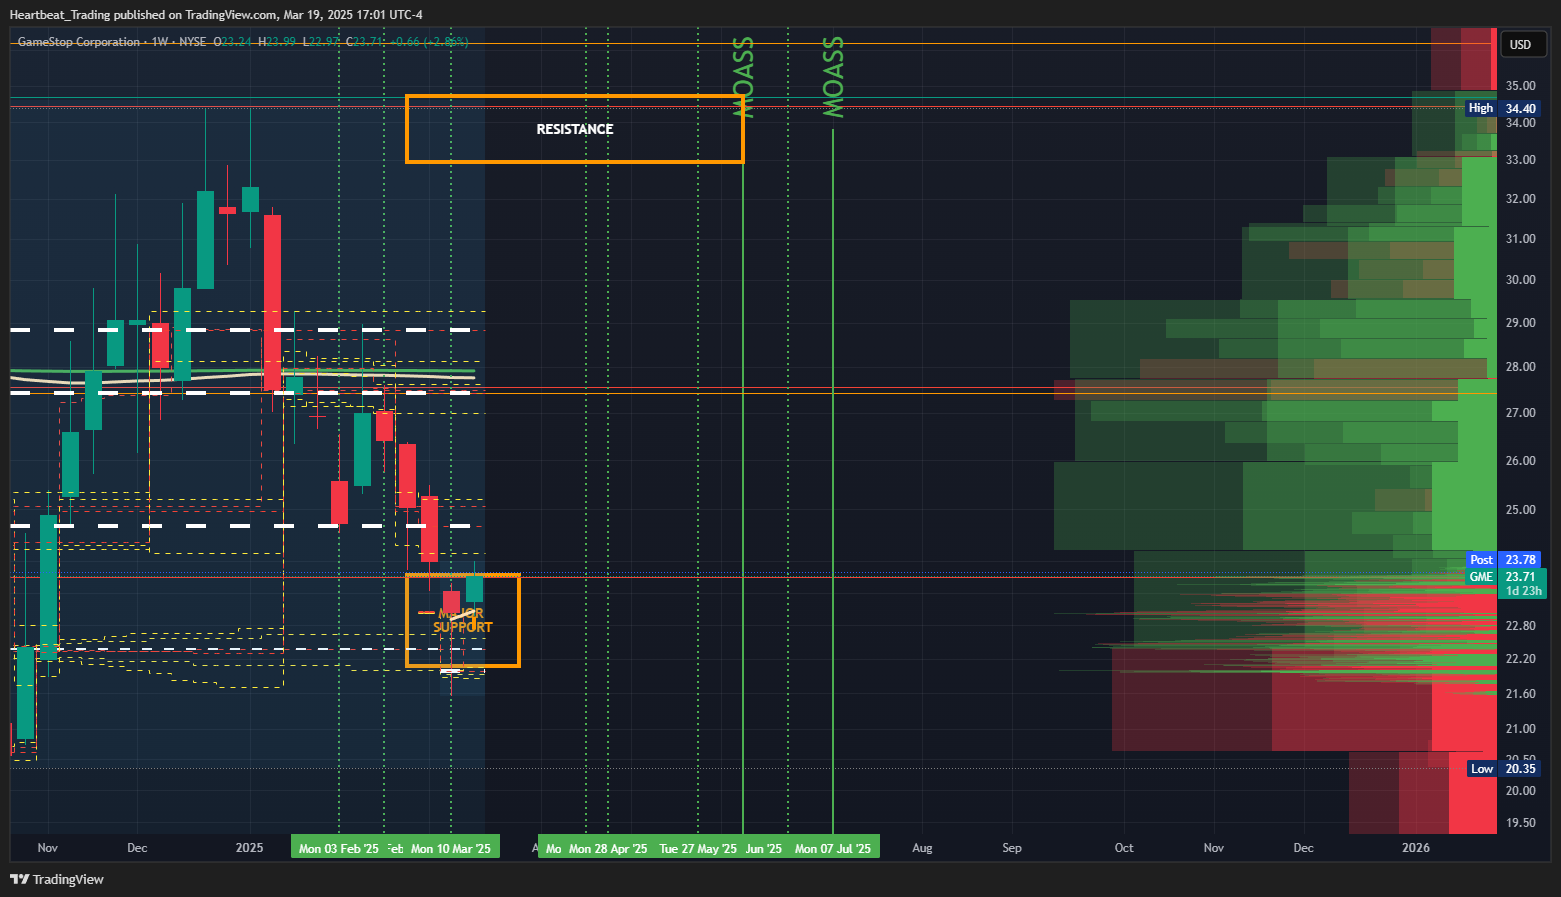
Task: Click the 29.00 price axis value
Action: 1520,323
